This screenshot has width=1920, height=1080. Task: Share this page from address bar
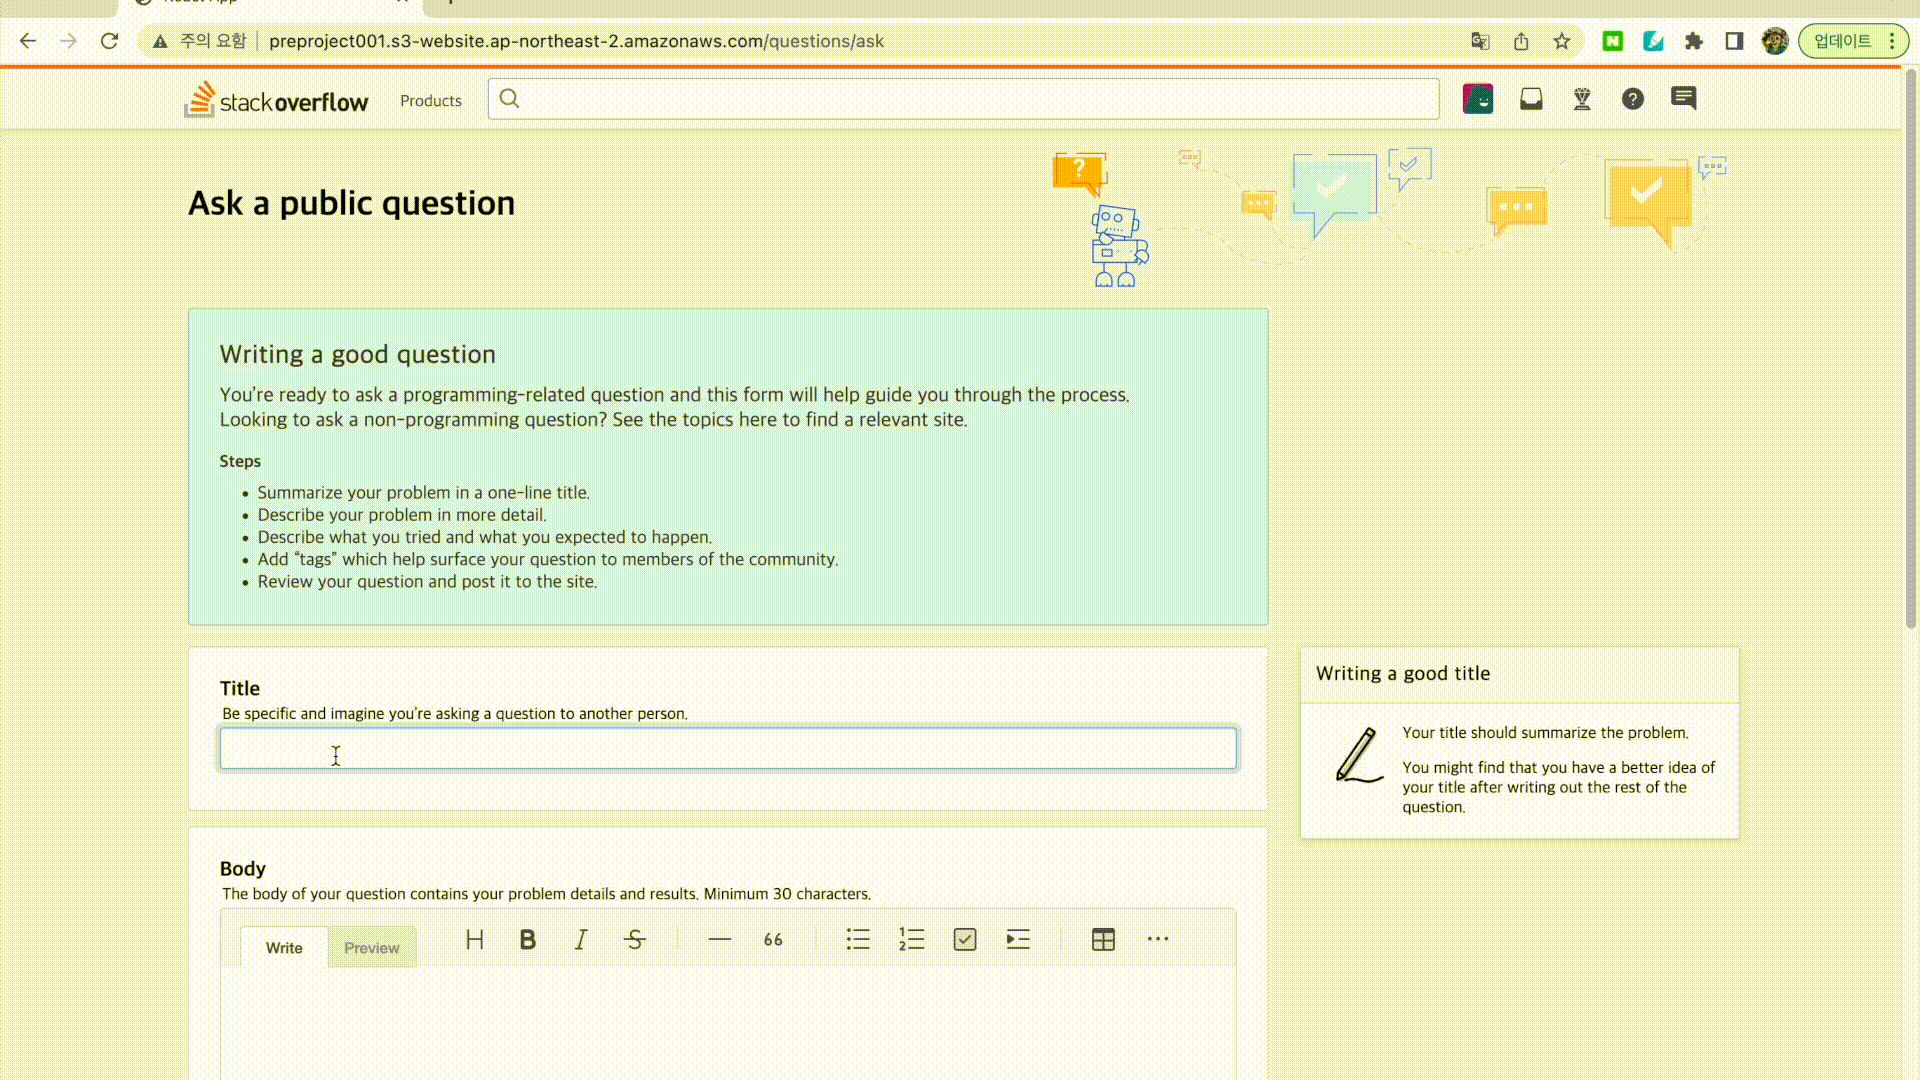coord(1521,41)
